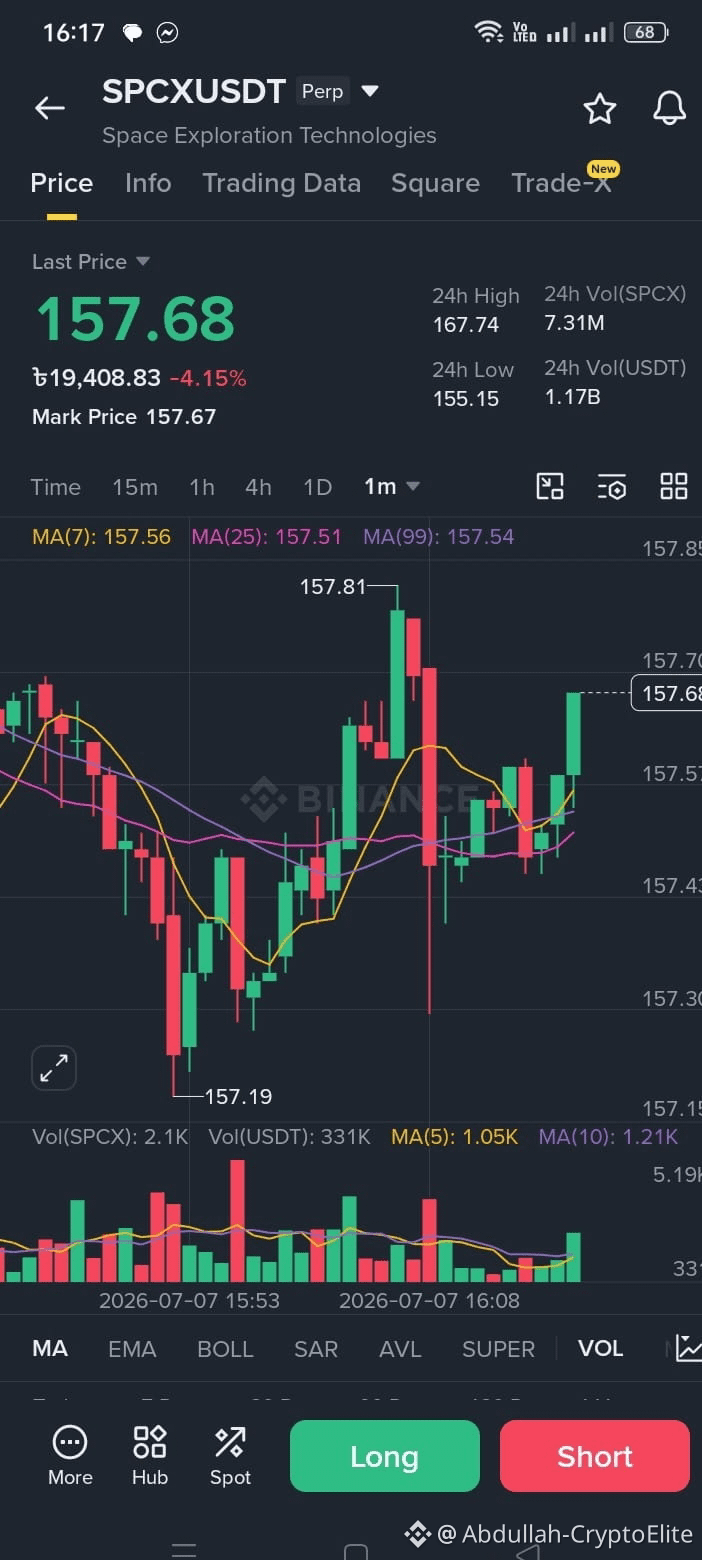Tap 24h Vol(SPCX) 7.31M

[x=574, y=322]
